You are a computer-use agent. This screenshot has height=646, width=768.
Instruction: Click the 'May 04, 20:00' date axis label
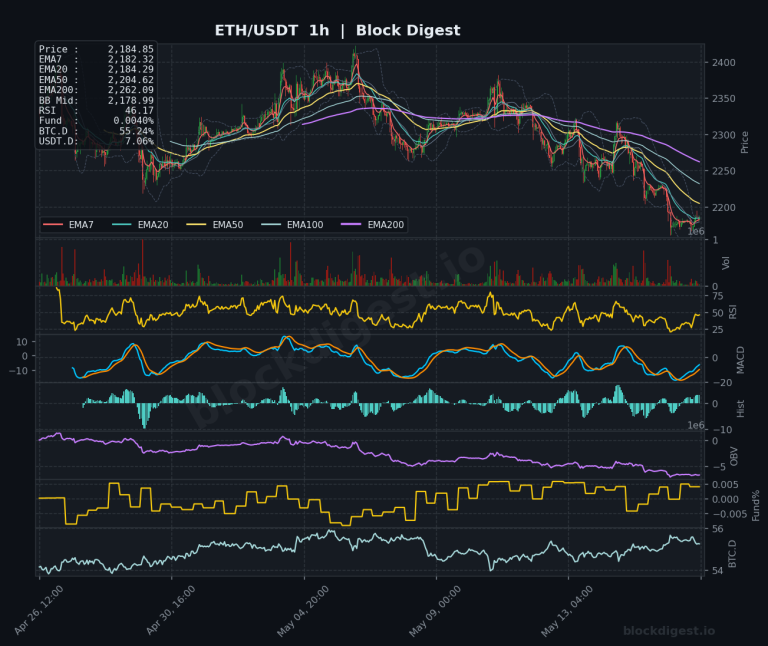303,611
